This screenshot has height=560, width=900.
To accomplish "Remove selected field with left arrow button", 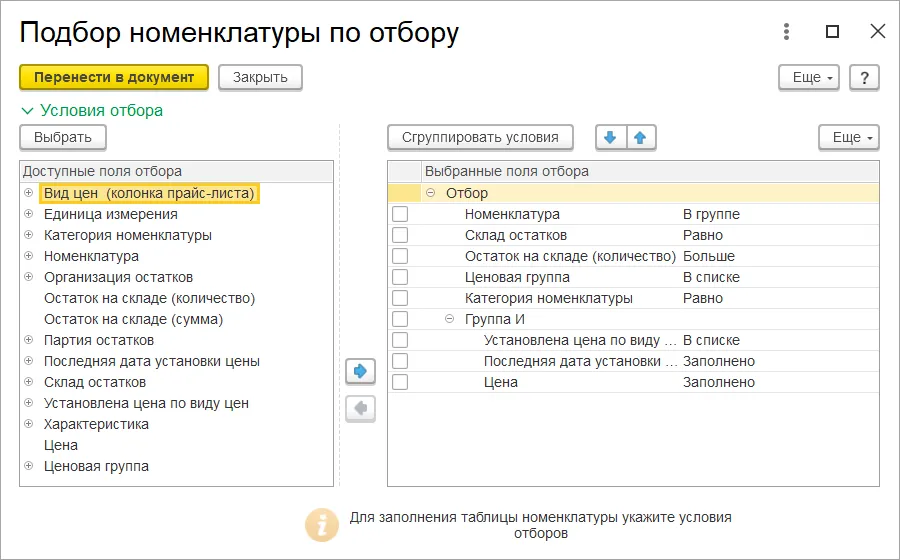I will pos(360,408).
